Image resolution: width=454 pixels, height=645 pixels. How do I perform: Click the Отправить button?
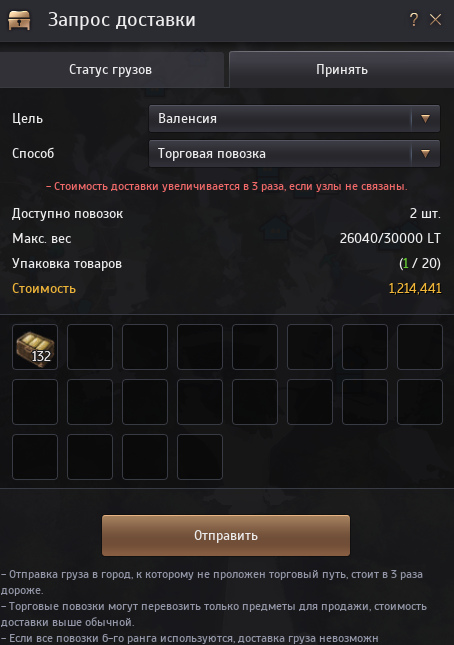(226, 536)
